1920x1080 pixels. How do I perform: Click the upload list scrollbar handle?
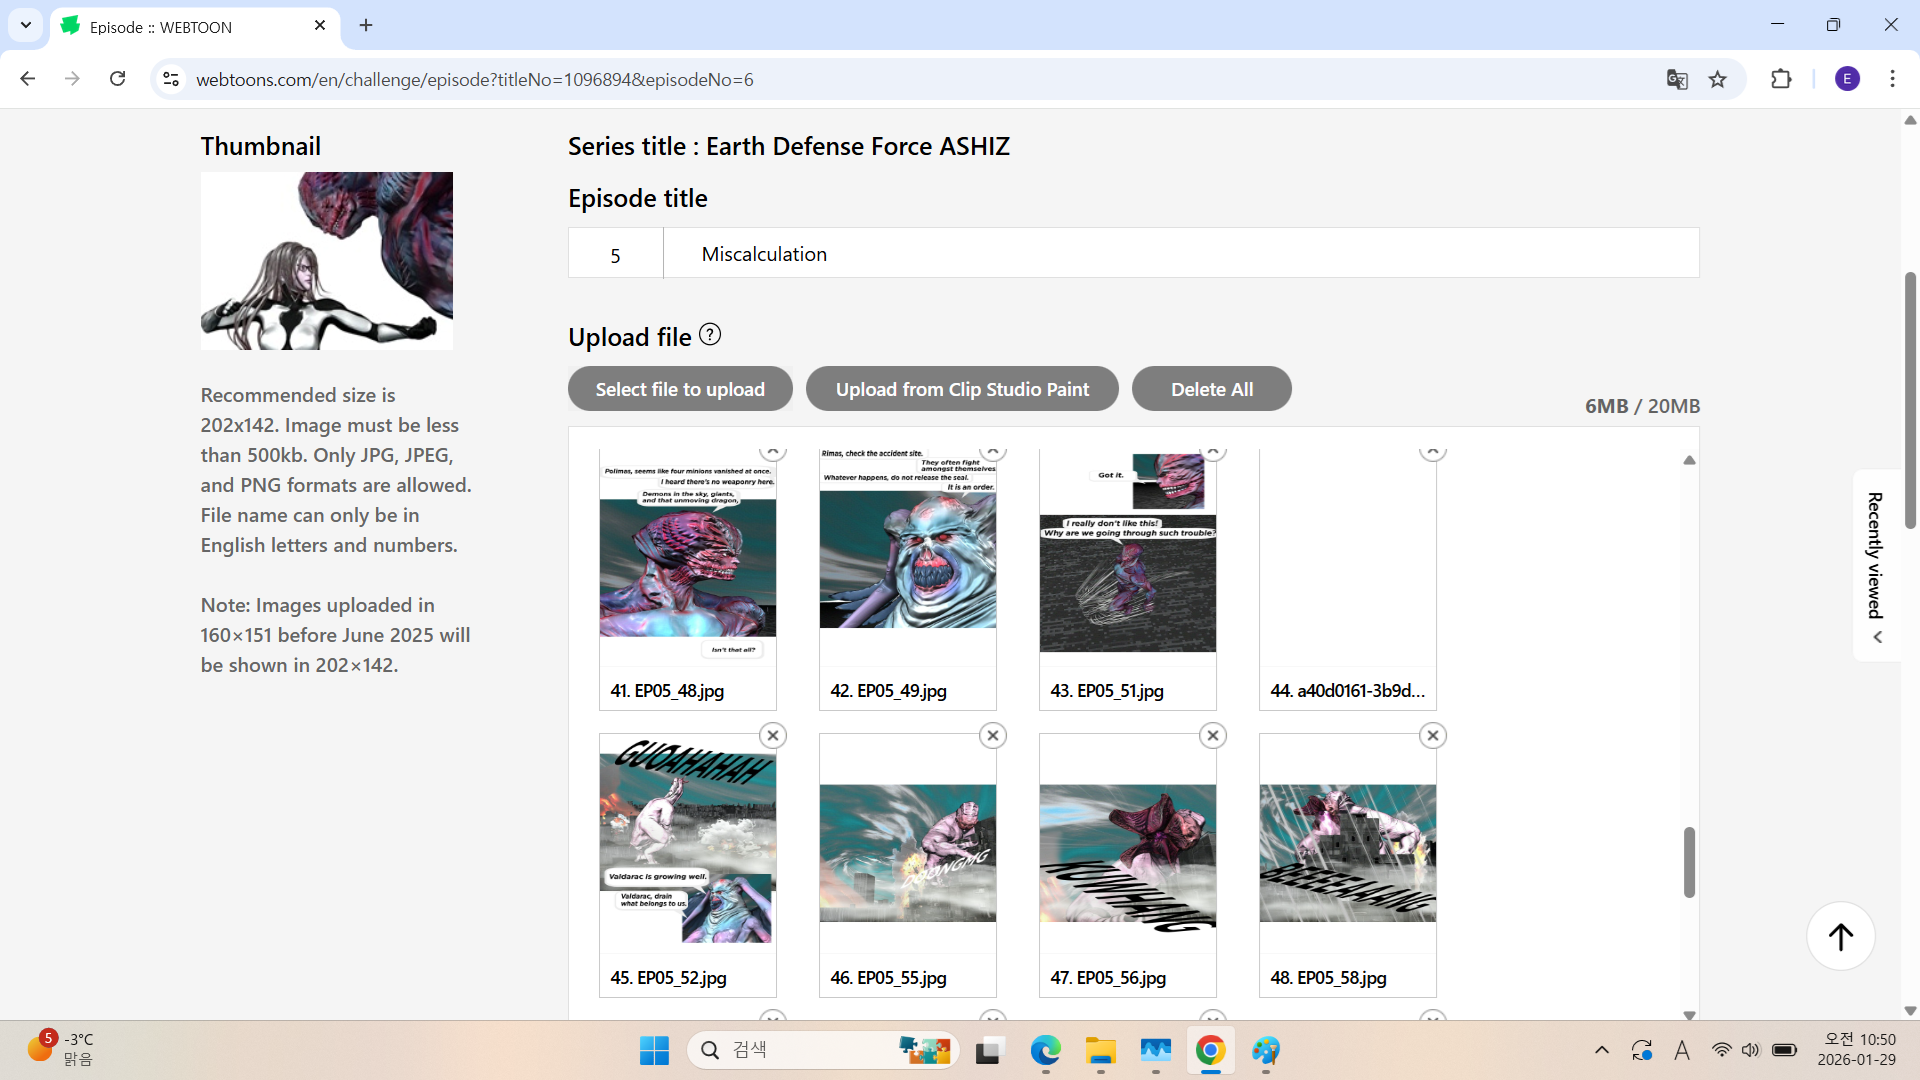1689,862
